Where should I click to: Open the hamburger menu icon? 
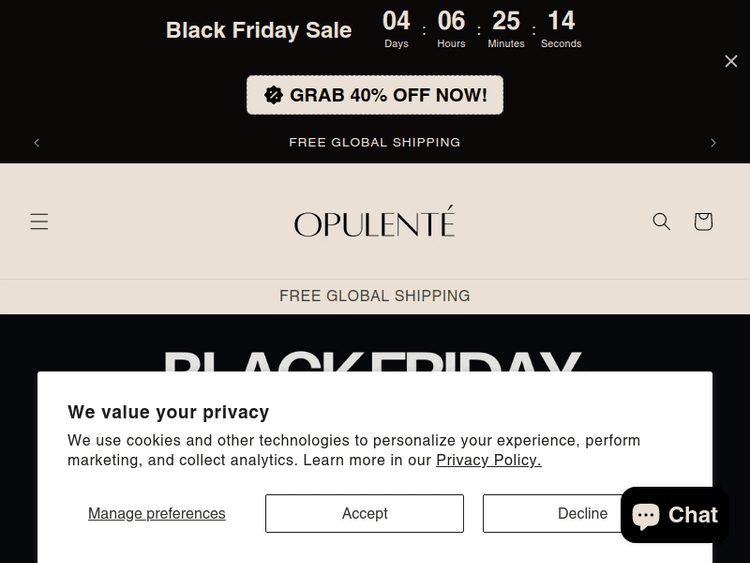(39, 221)
